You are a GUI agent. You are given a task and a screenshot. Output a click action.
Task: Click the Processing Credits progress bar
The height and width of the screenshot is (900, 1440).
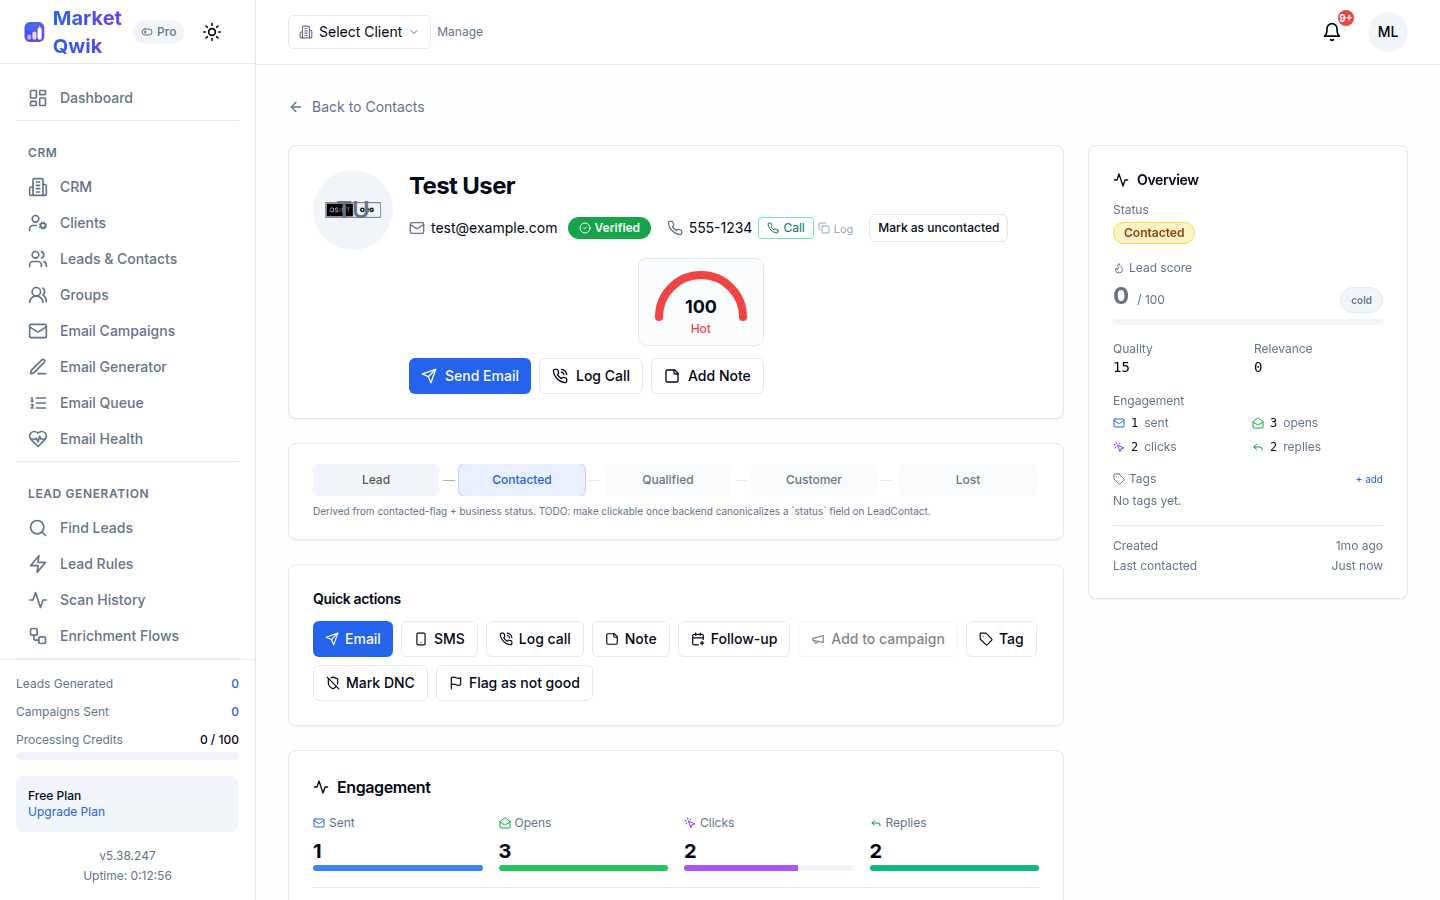click(127, 756)
